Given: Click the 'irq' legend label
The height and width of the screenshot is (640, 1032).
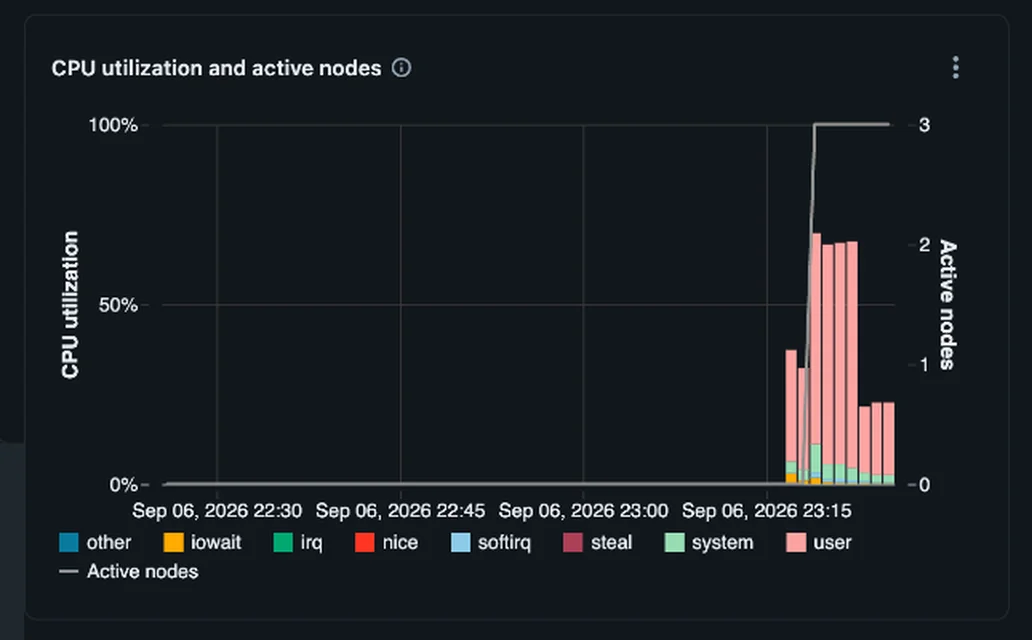Looking at the screenshot, I should click(311, 543).
